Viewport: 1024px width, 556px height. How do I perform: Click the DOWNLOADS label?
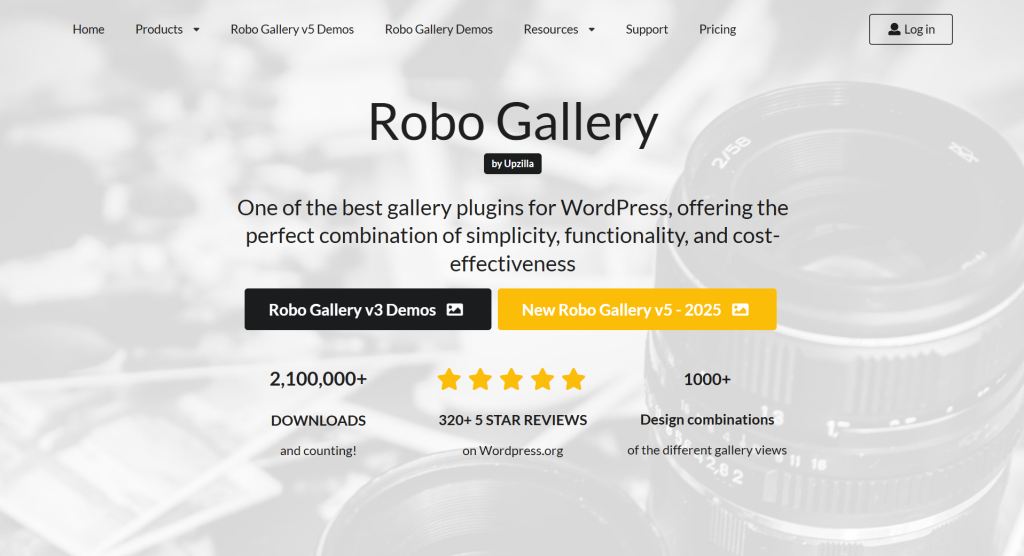pyautogui.click(x=318, y=420)
